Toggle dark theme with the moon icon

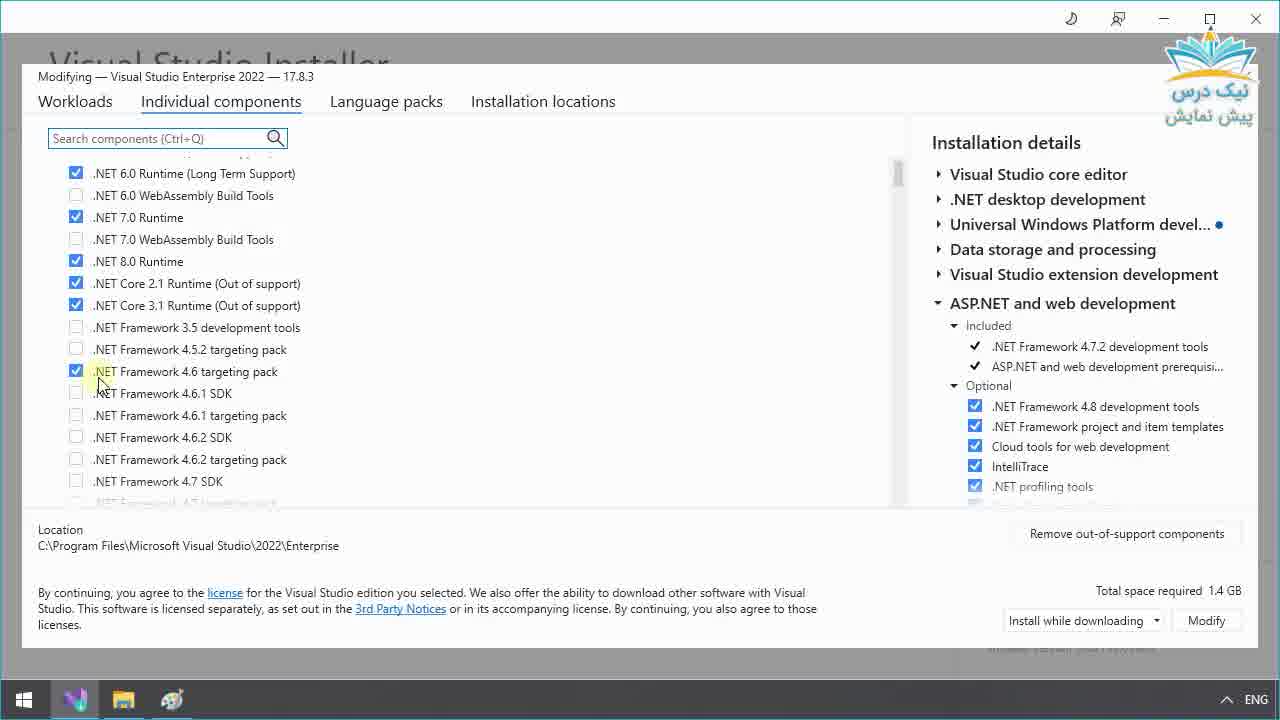pos(1070,18)
